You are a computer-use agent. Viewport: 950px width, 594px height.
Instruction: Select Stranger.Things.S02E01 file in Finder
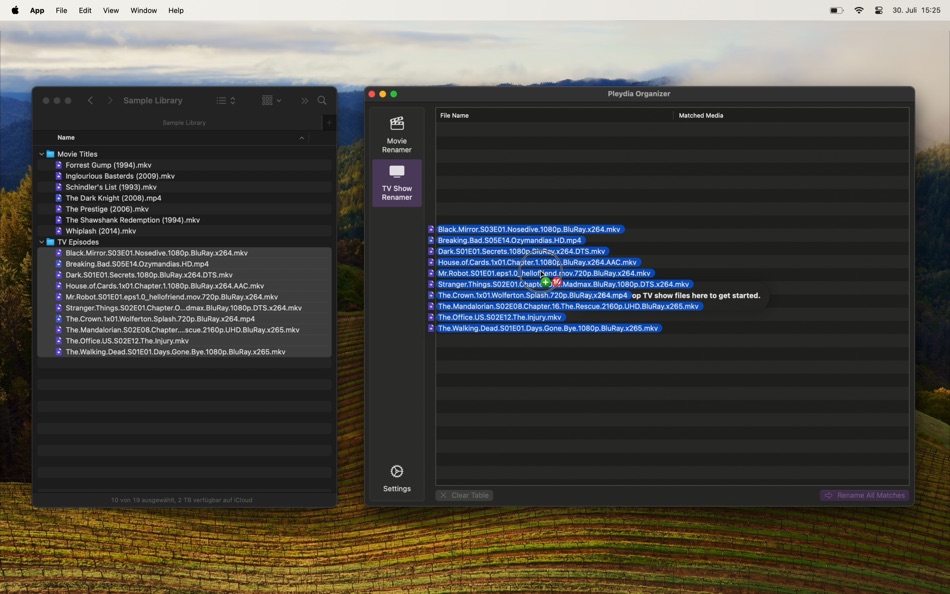click(x=184, y=308)
